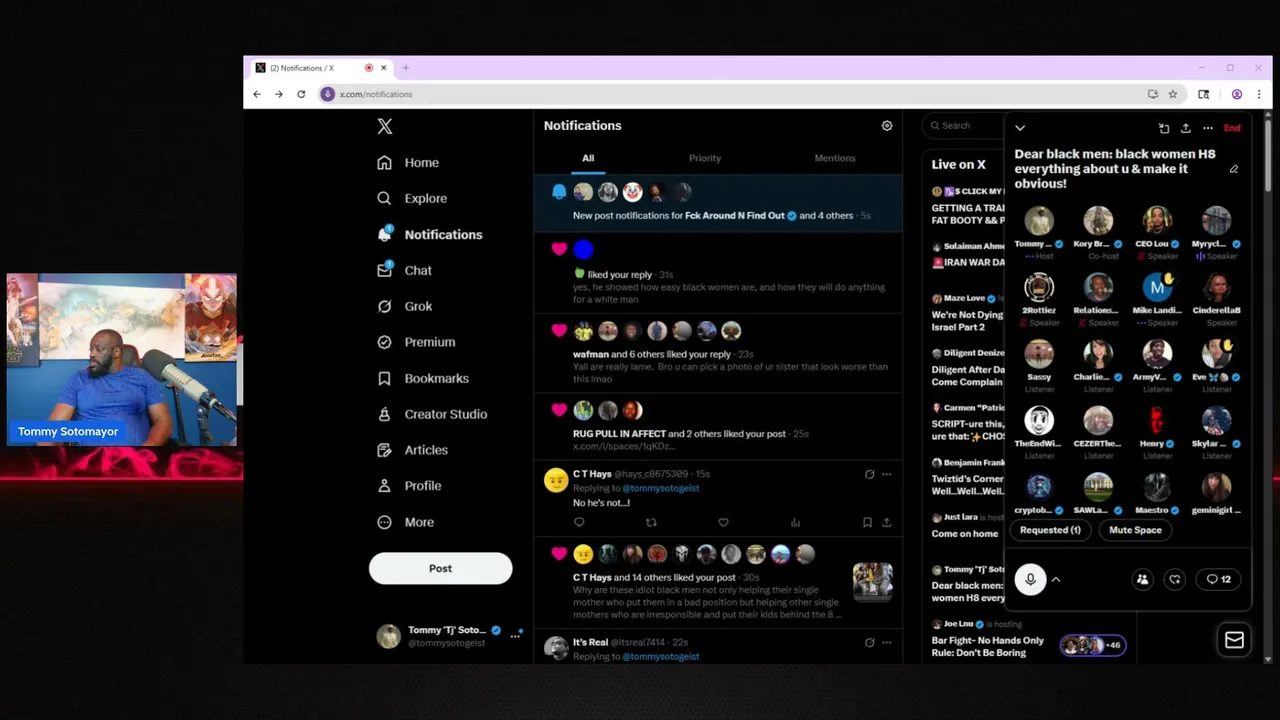Expand More menu in sidebar
Screen dimensions: 1280x720
406,522
